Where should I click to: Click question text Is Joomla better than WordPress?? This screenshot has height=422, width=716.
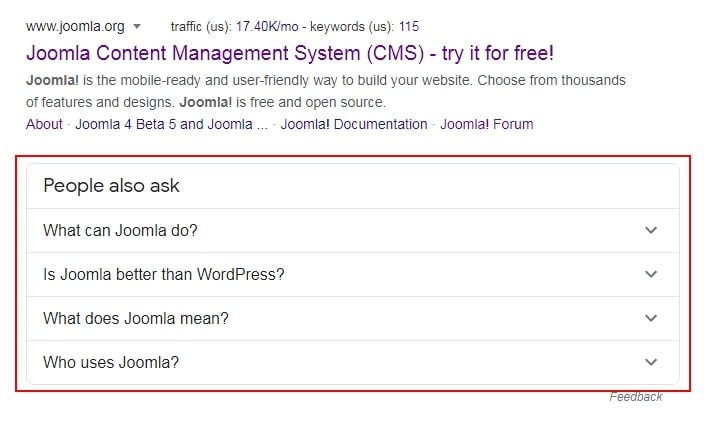(x=164, y=274)
